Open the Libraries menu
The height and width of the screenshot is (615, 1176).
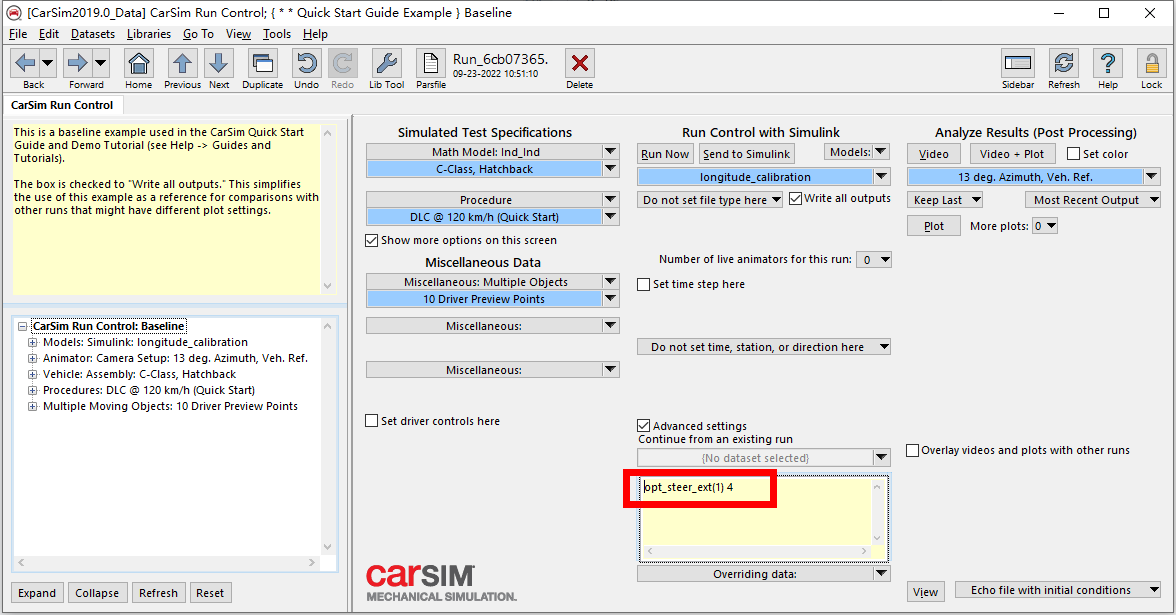point(148,34)
